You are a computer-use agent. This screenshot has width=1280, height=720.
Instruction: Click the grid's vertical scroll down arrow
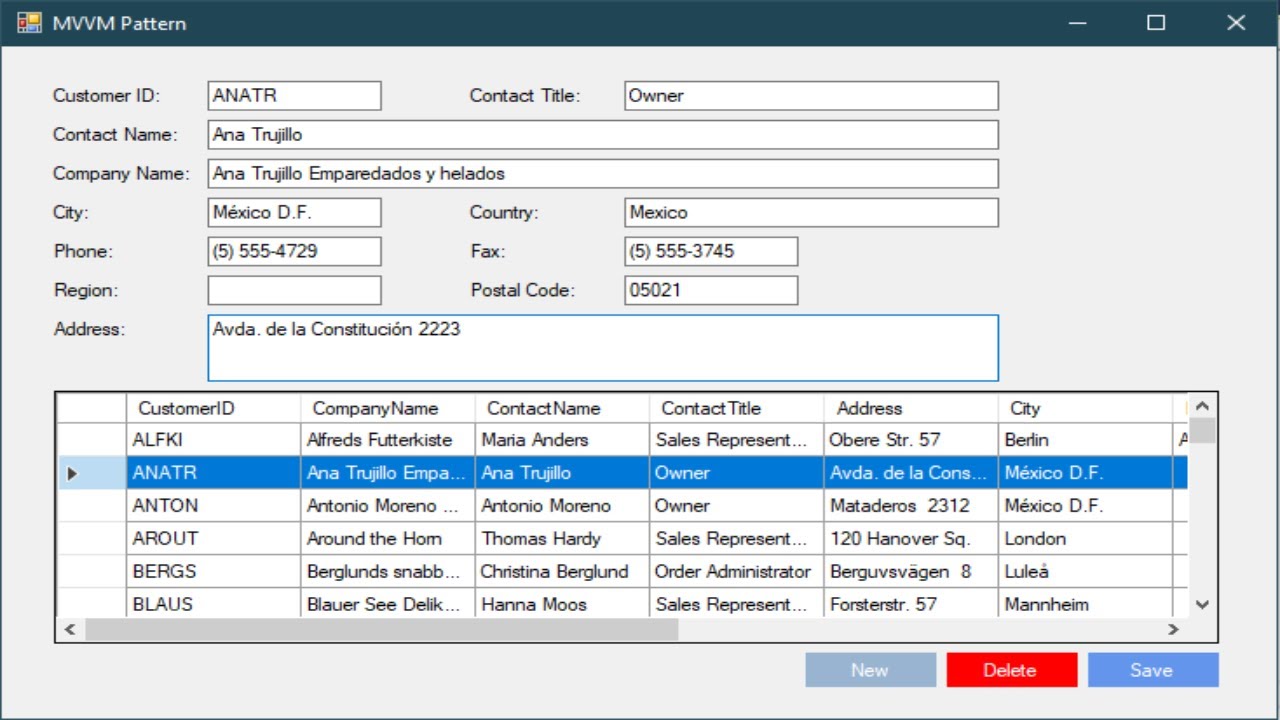1202,605
